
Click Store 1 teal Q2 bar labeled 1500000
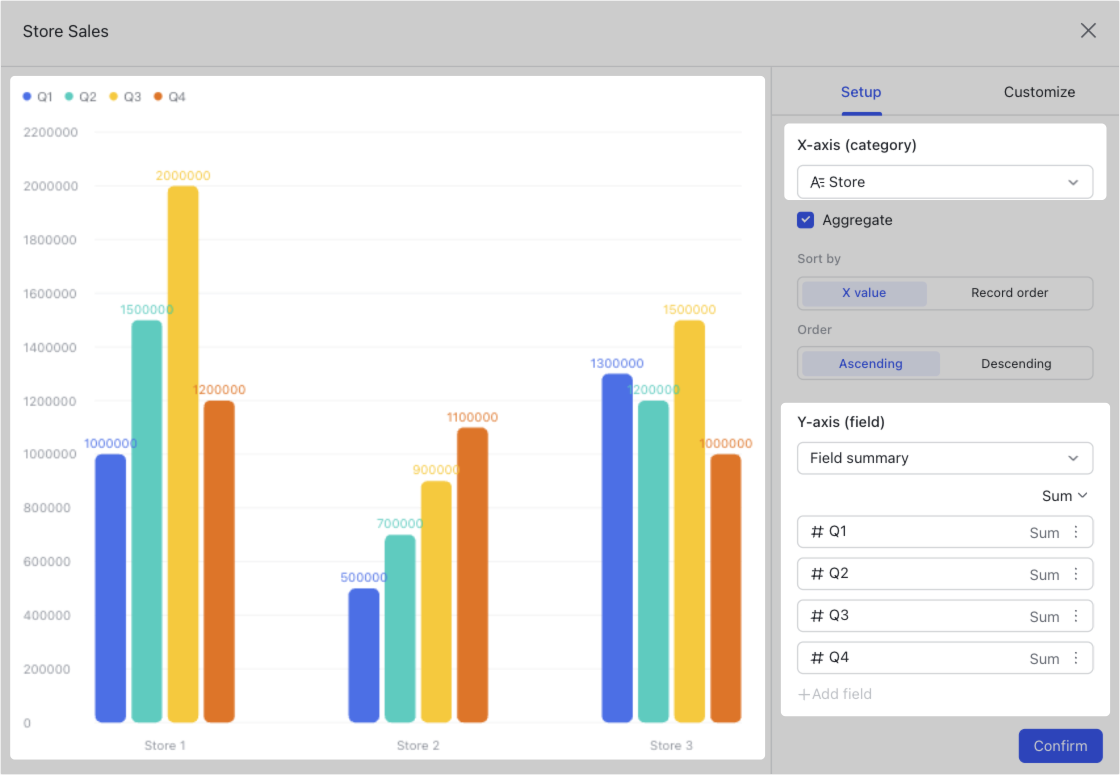[146, 521]
